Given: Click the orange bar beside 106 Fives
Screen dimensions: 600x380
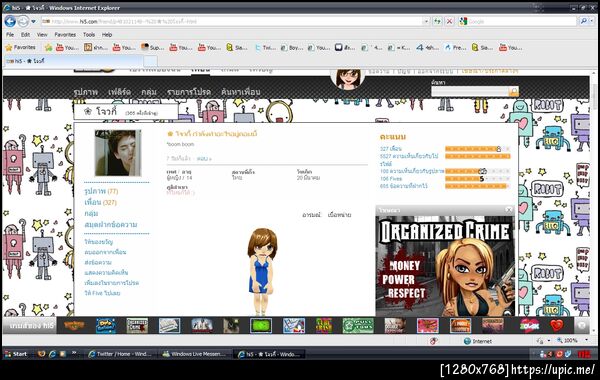Looking at the screenshot, I should [x=477, y=178].
